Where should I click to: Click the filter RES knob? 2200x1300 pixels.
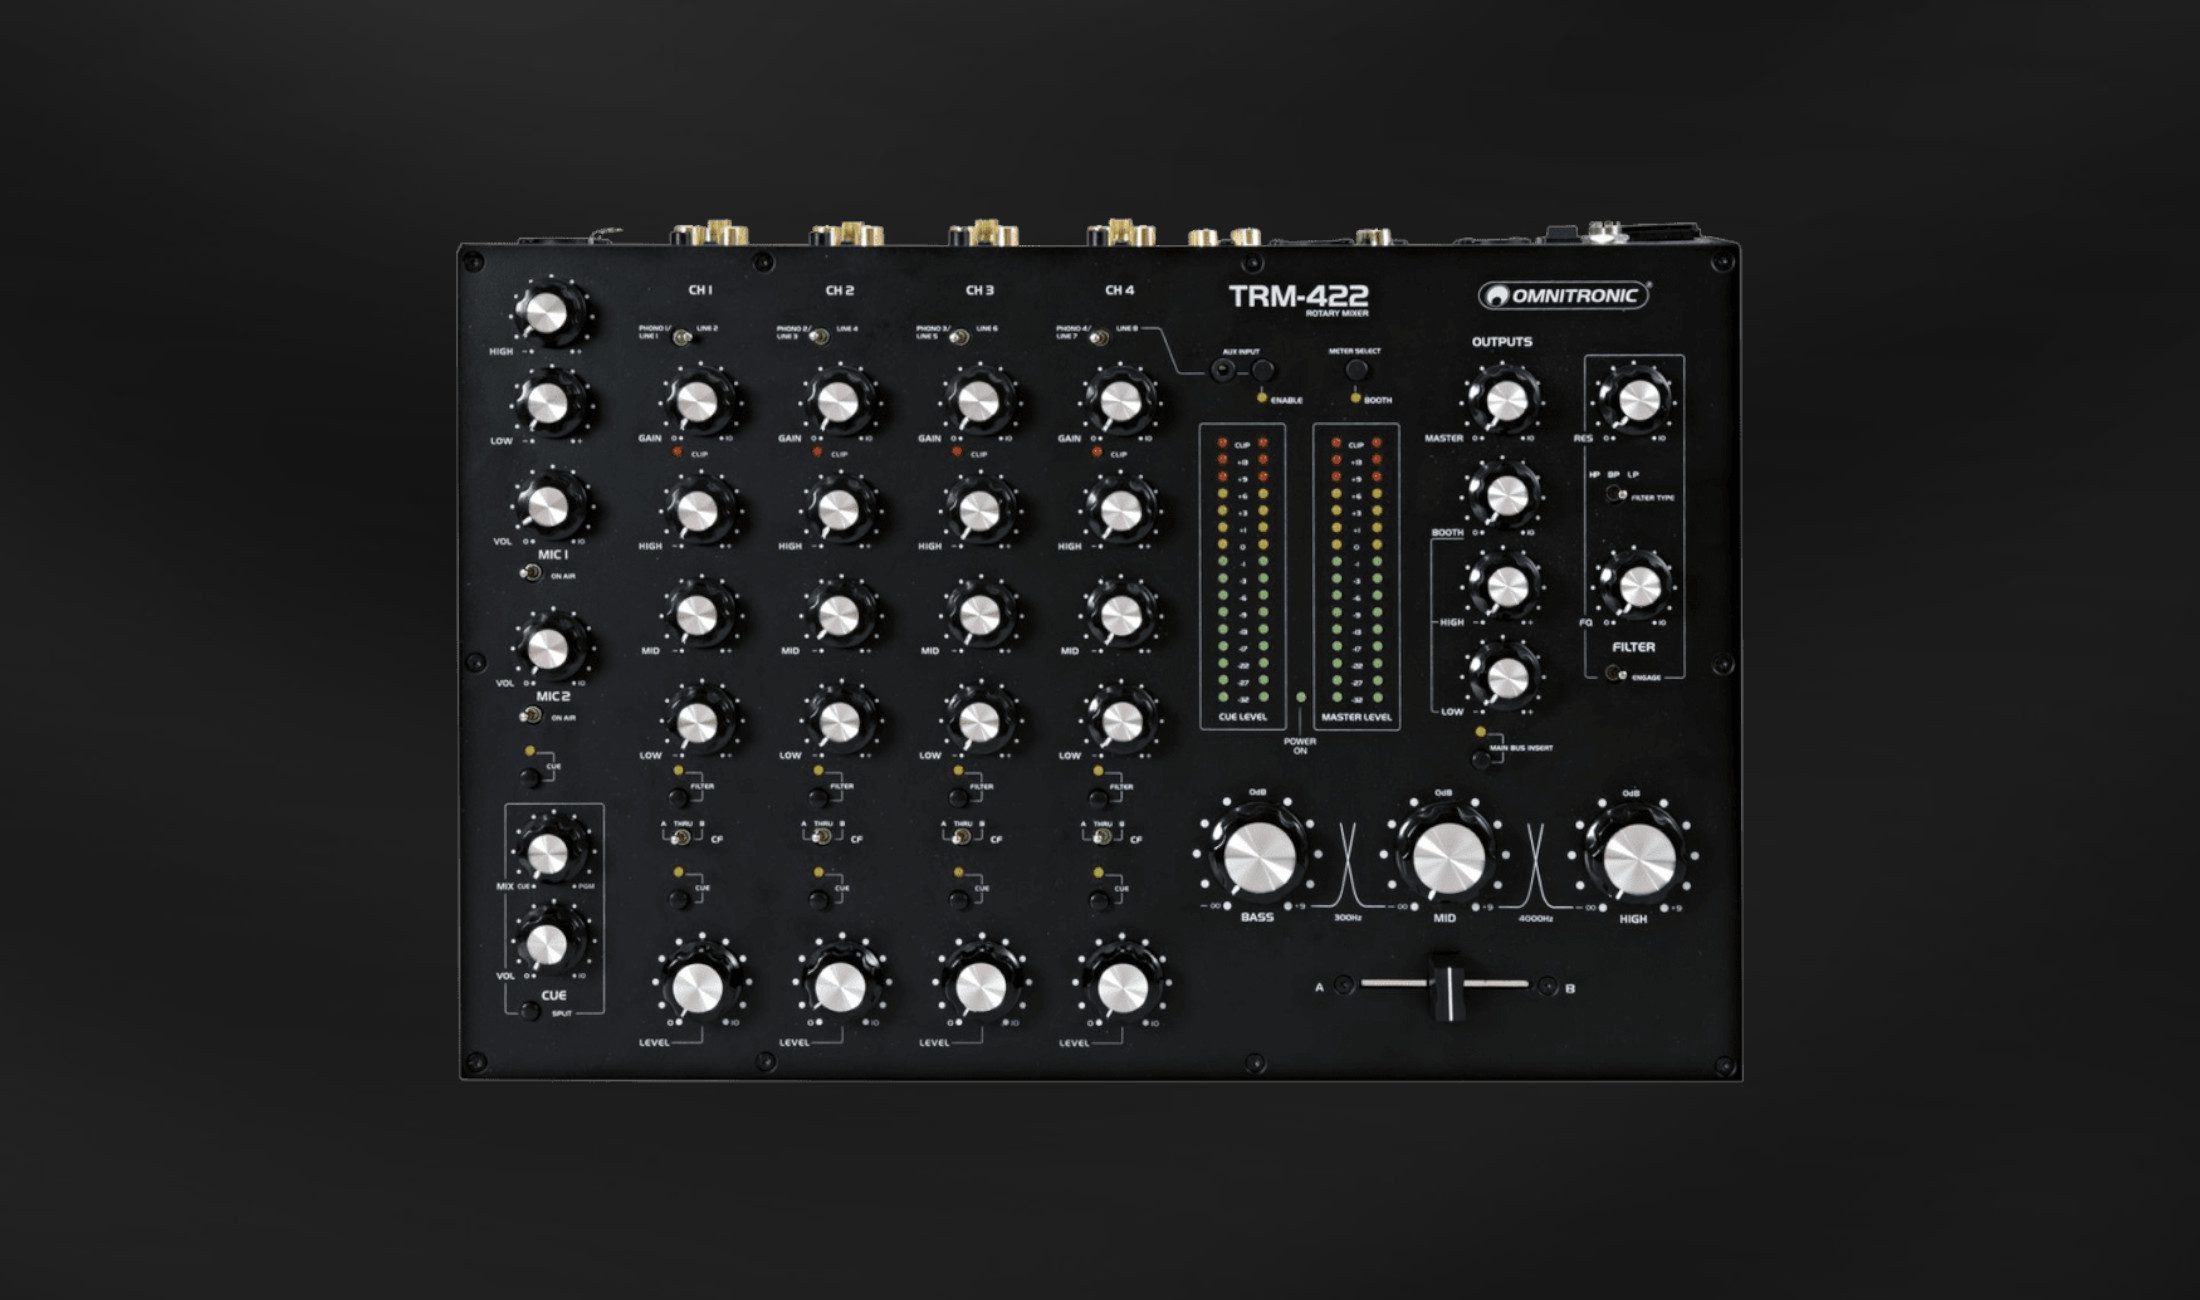pyautogui.click(x=1638, y=401)
